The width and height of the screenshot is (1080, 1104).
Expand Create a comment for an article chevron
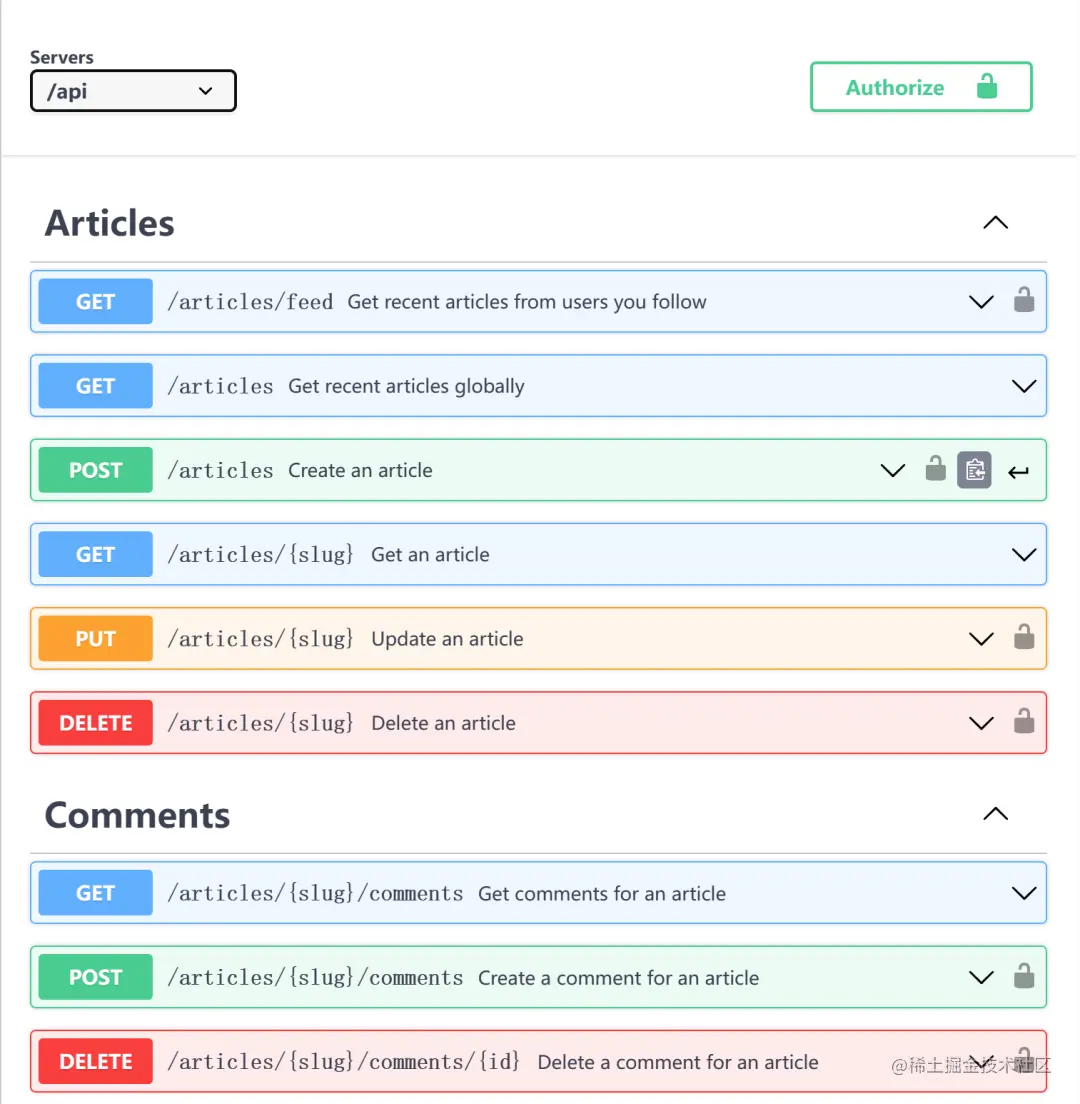pyautogui.click(x=981, y=977)
